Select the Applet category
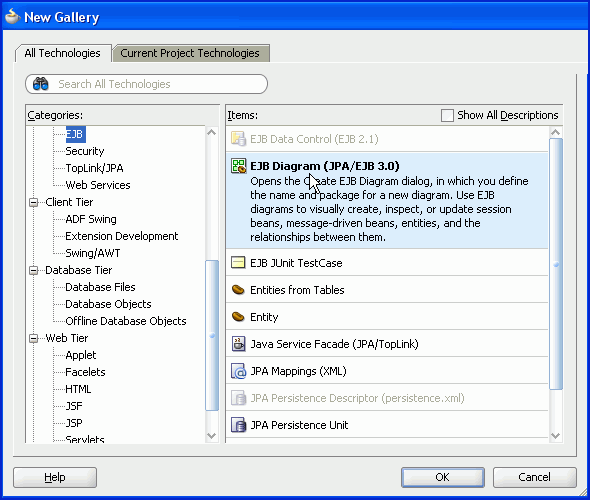The height and width of the screenshot is (500, 590). click(81, 355)
